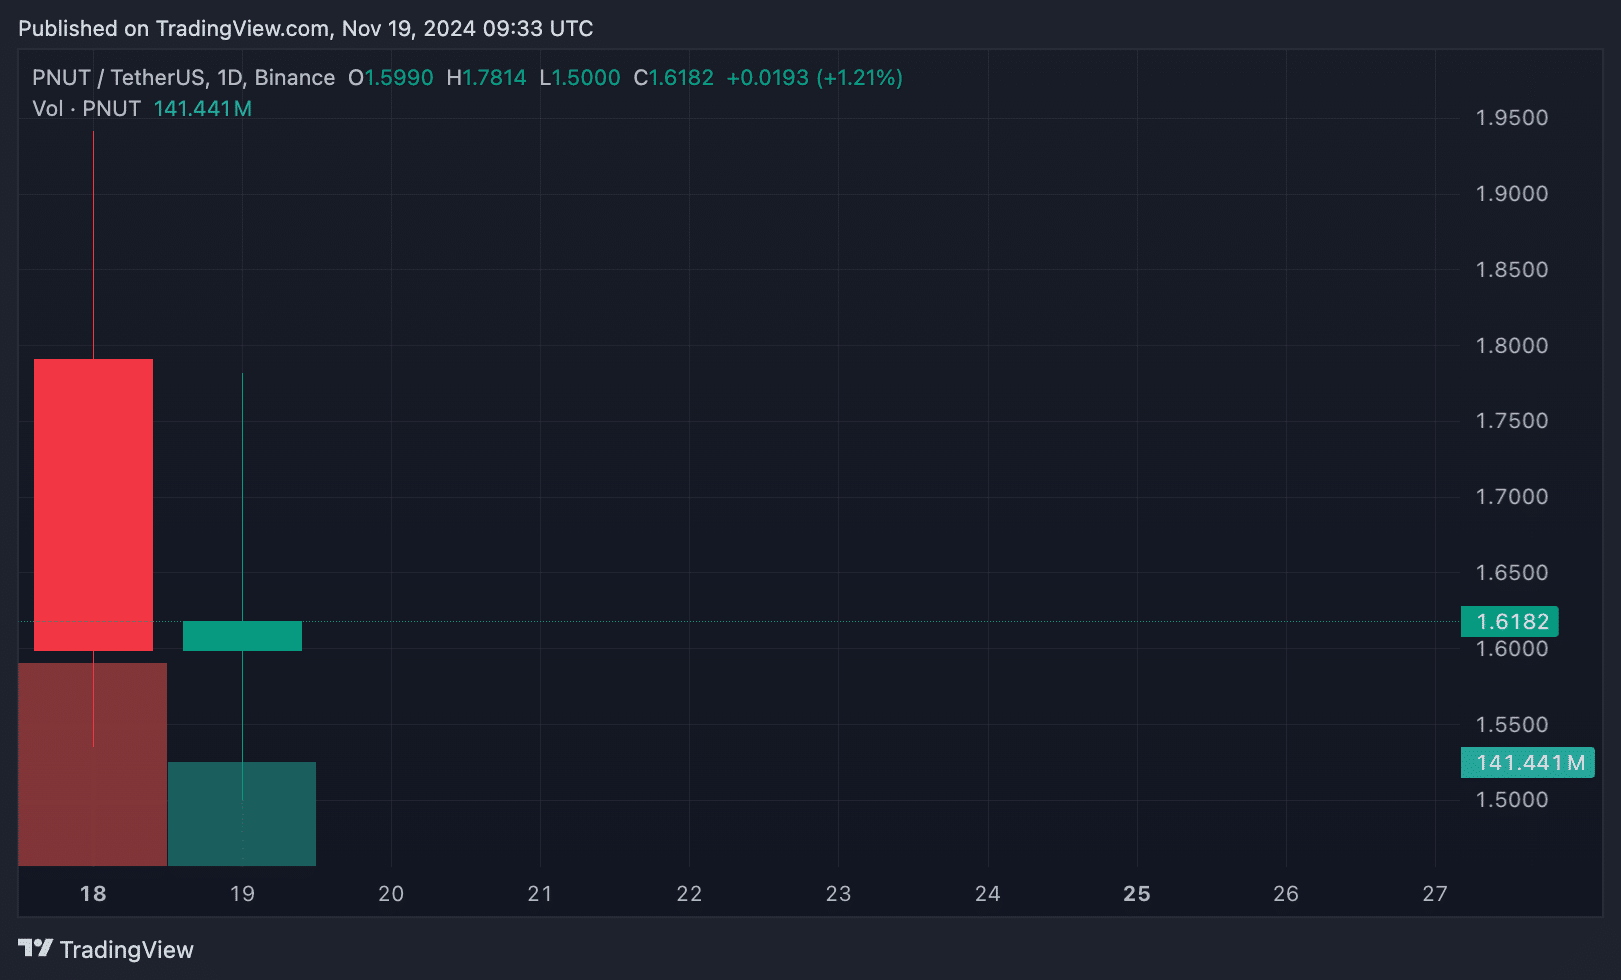Click the 1.7500 price axis label

pyautogui.click(x=1511, y=421)
